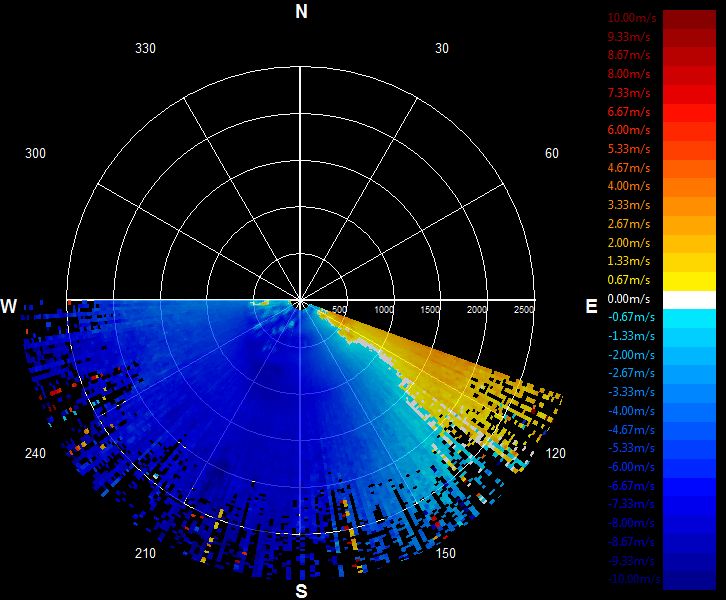Click the E compass label
Screen dimensions: 726x600
(591, 306)
